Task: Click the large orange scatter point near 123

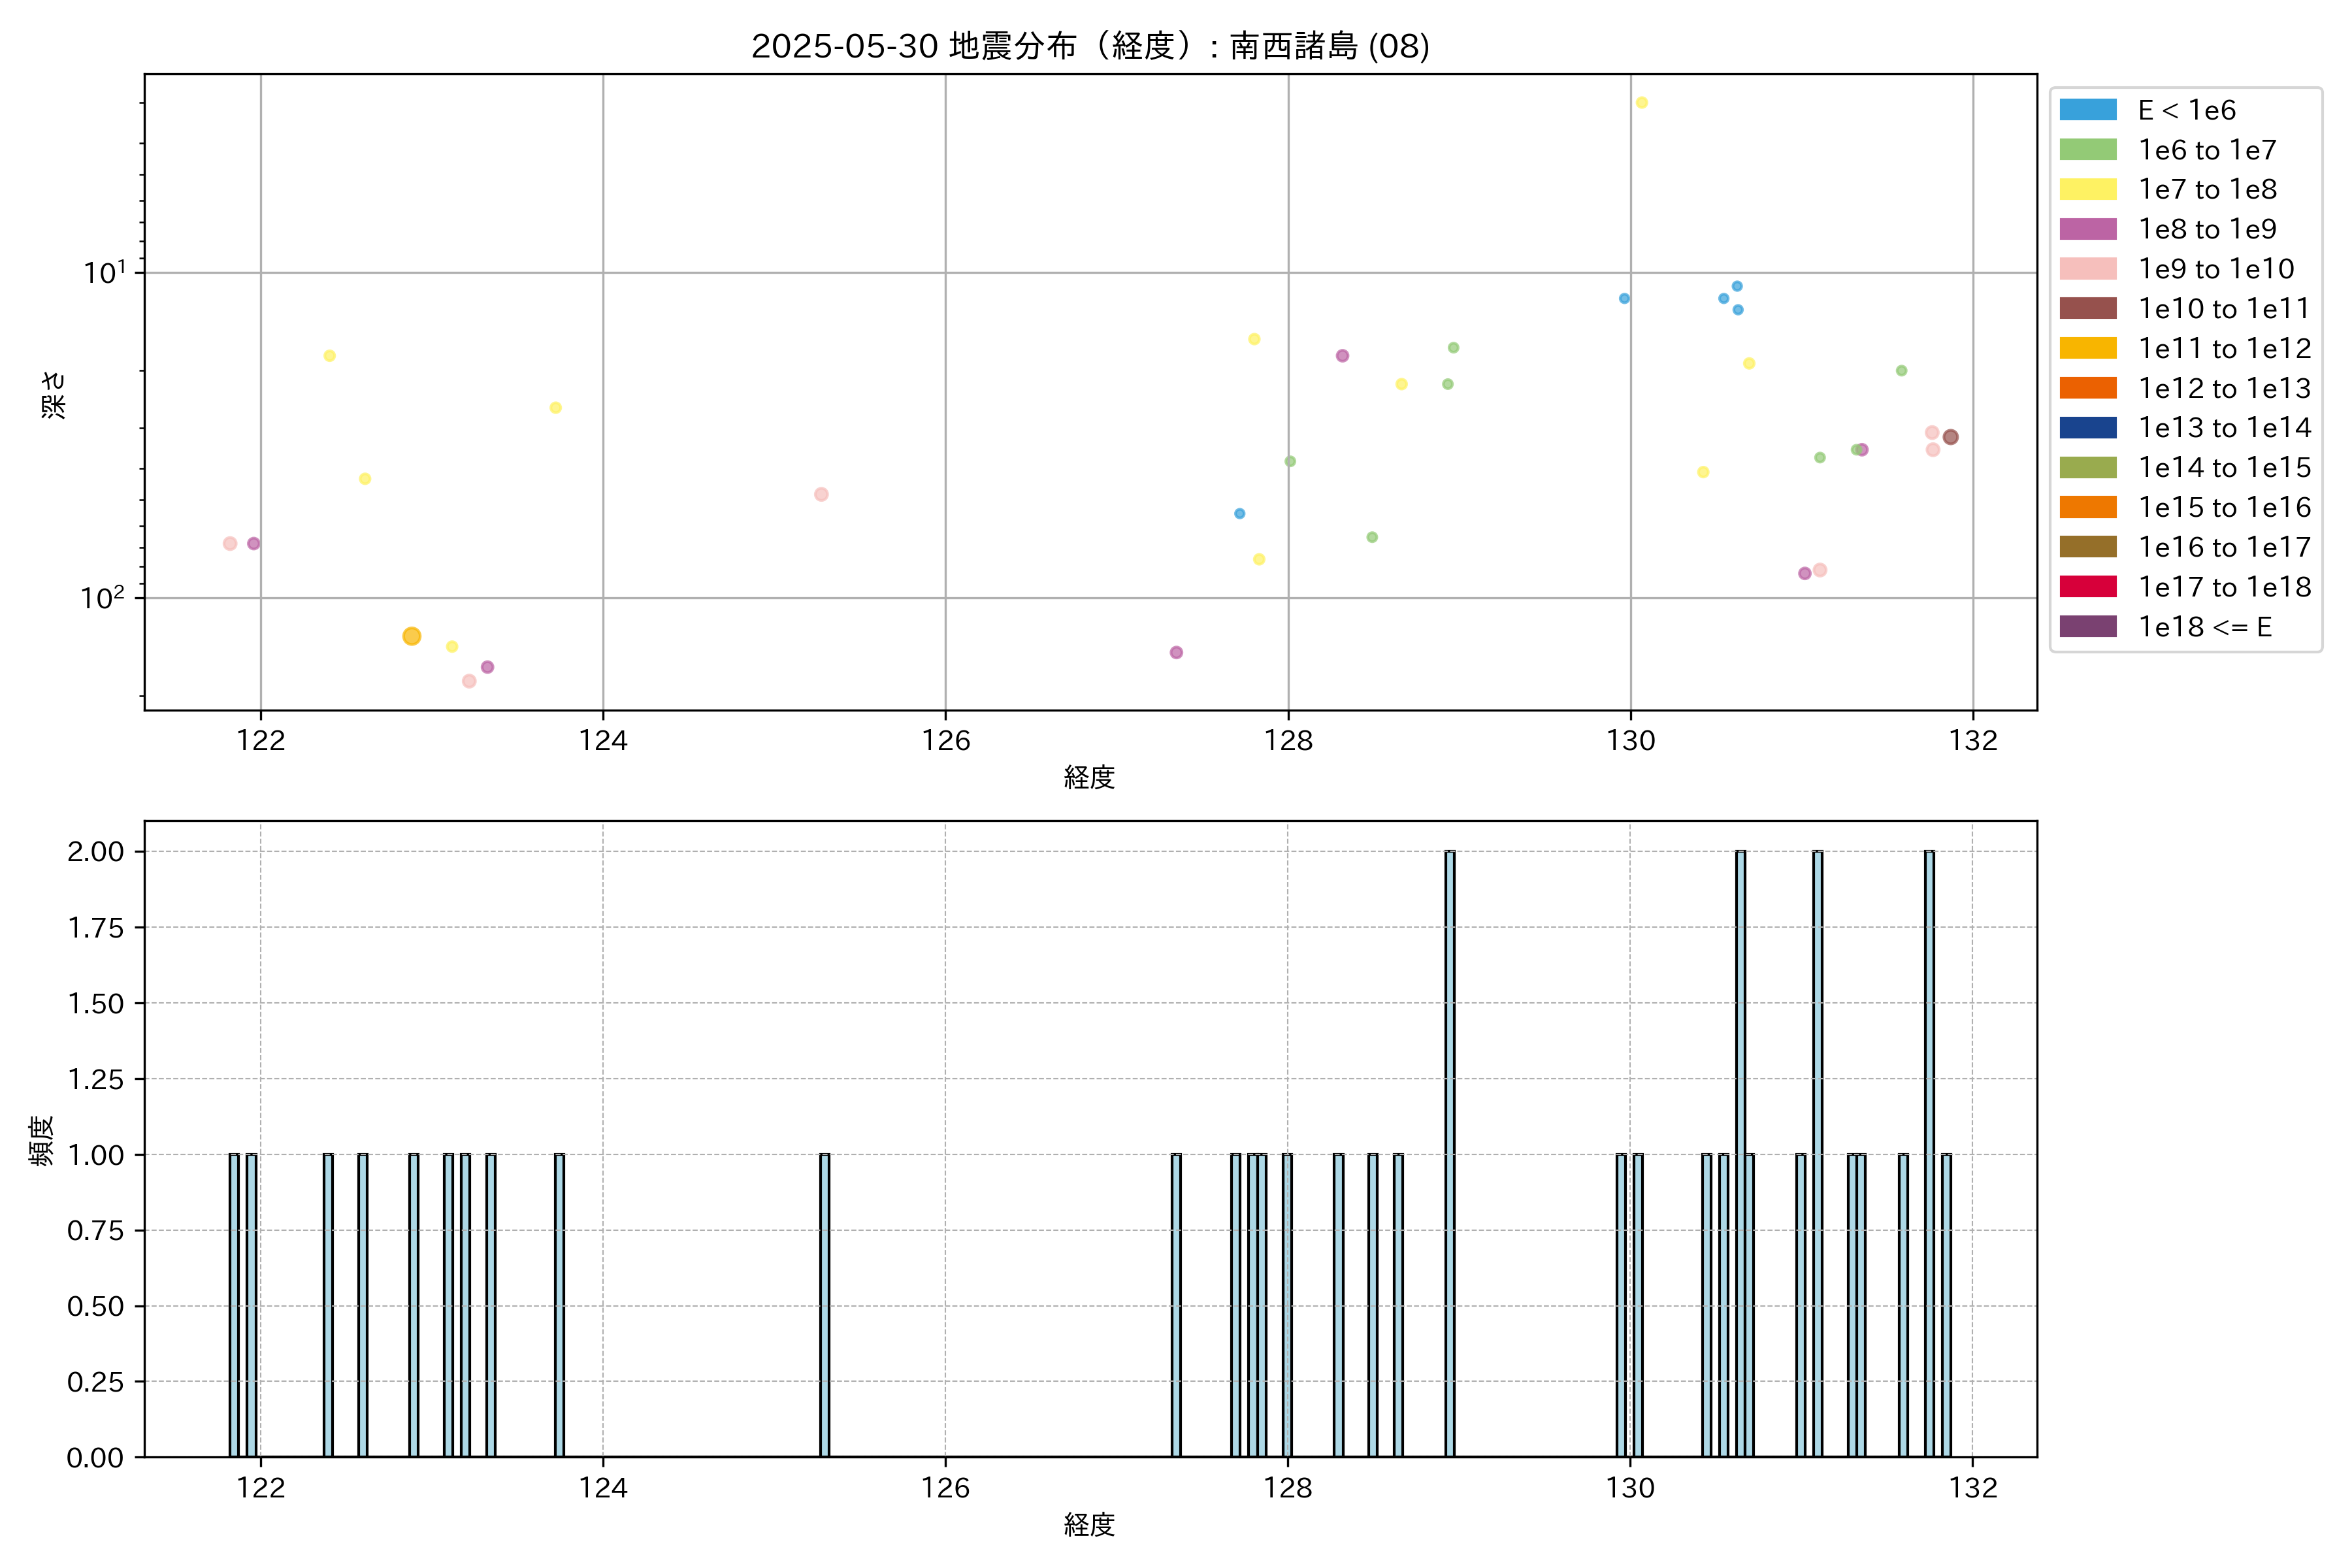Action: tap(412, 636)
